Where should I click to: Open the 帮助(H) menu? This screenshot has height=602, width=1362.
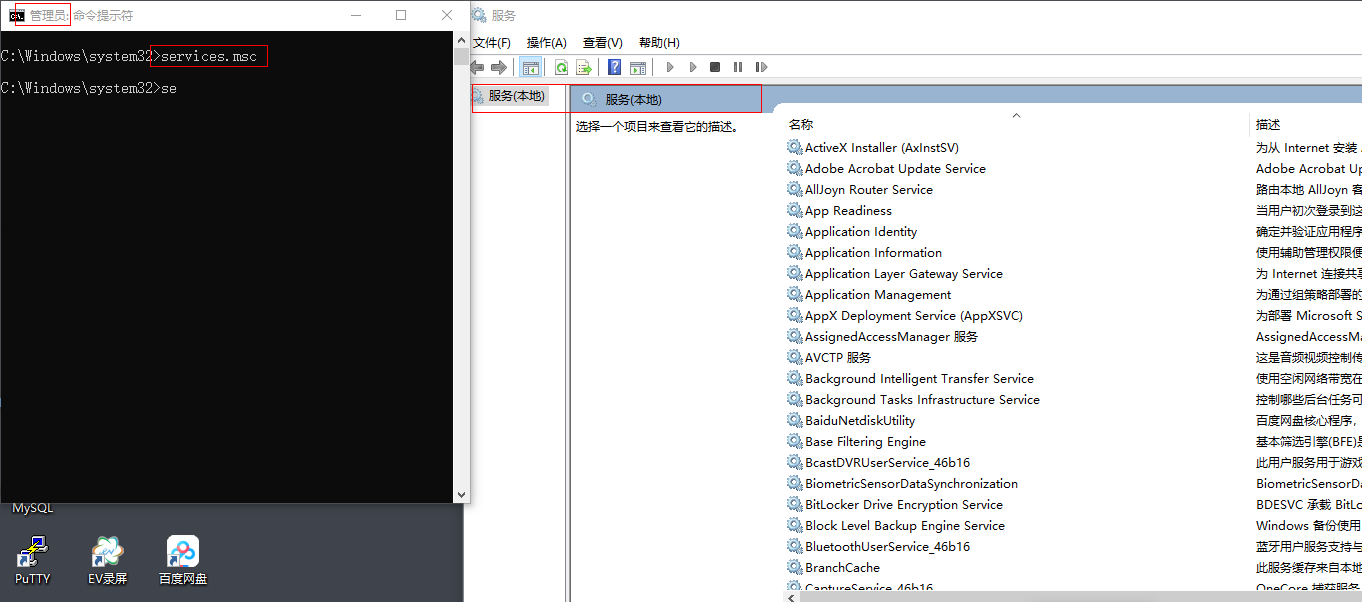tap(658, 42)
